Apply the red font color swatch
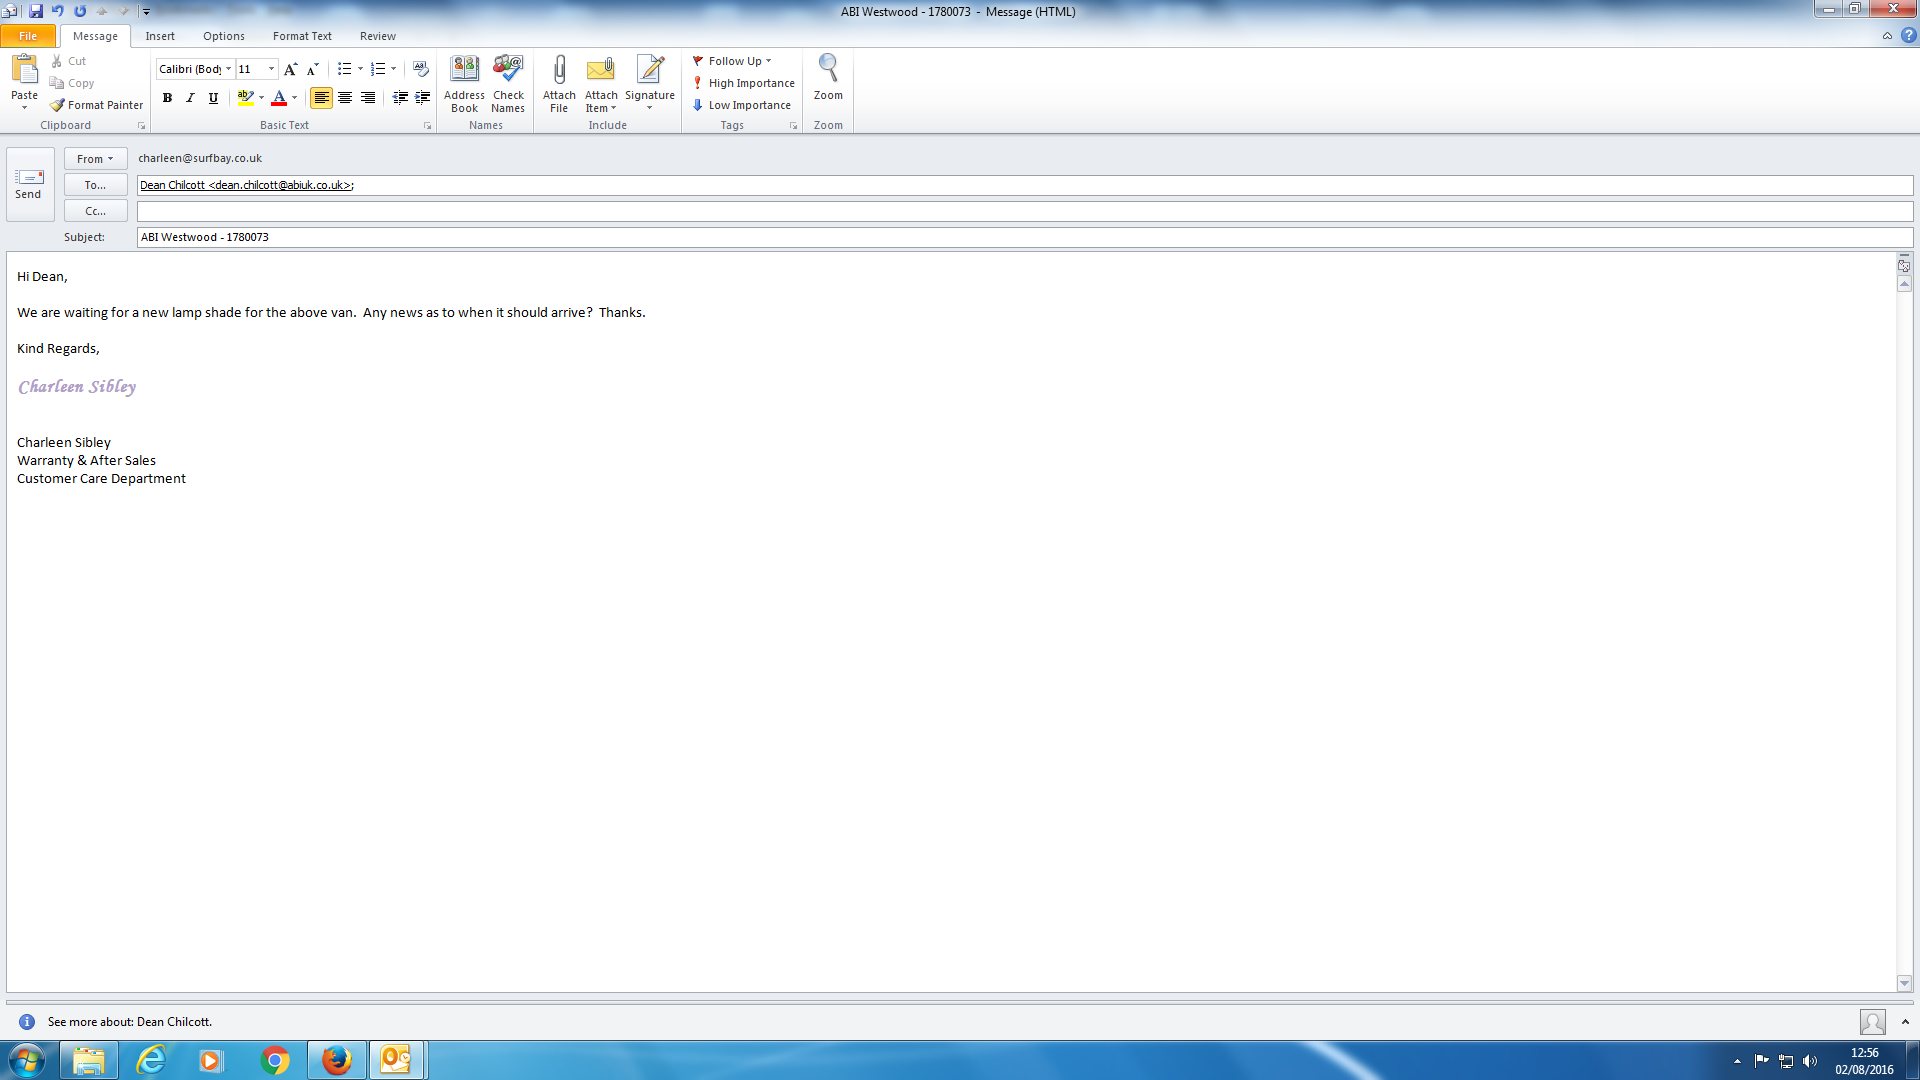This screenshot has width=1920, height=1080. coord(279,97)
